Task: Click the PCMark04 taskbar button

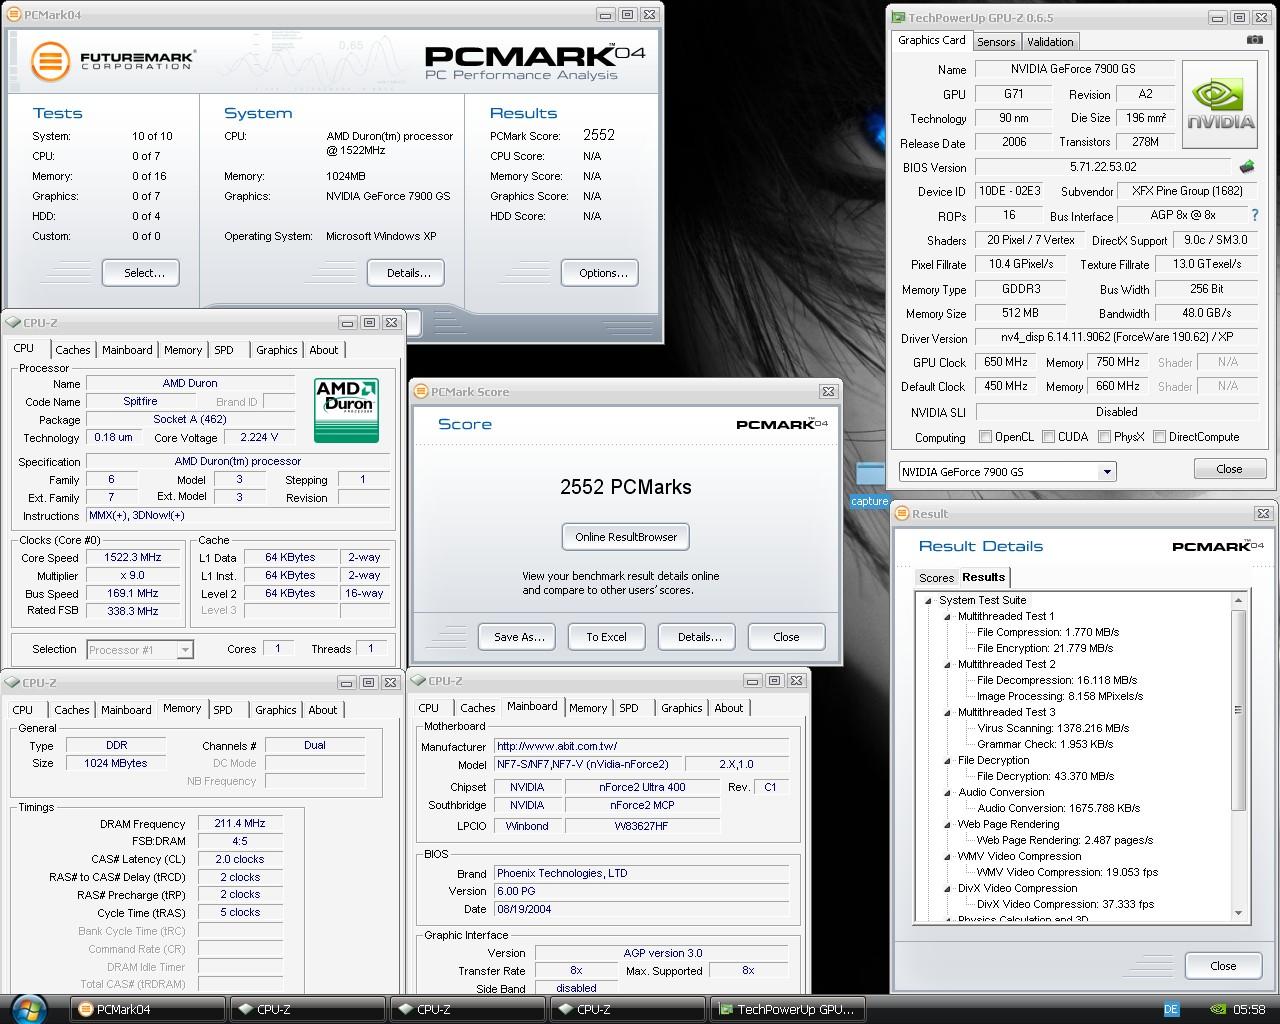Action: (x=146, y=1009)
